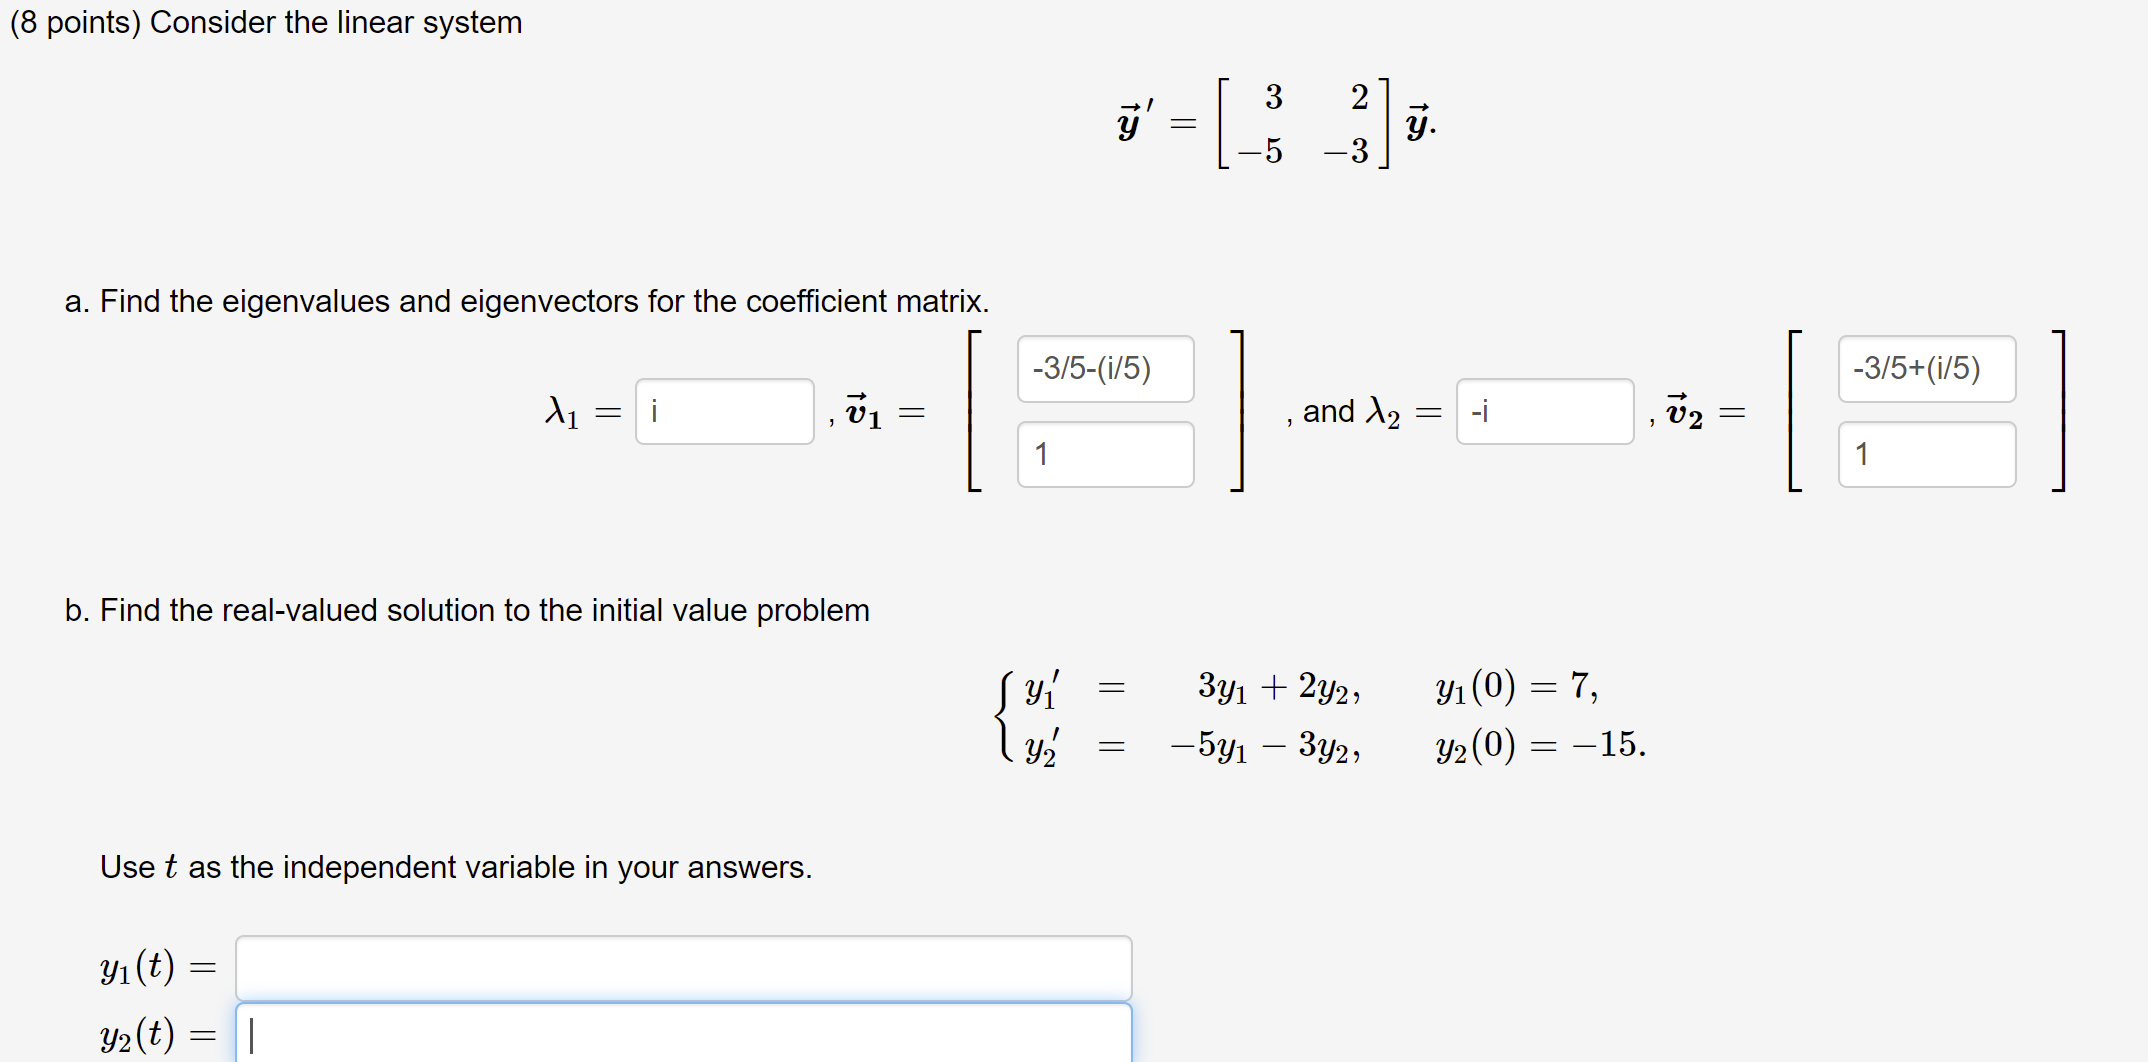
Task: Click the i value inside the λ1 box
Action: 656,412
